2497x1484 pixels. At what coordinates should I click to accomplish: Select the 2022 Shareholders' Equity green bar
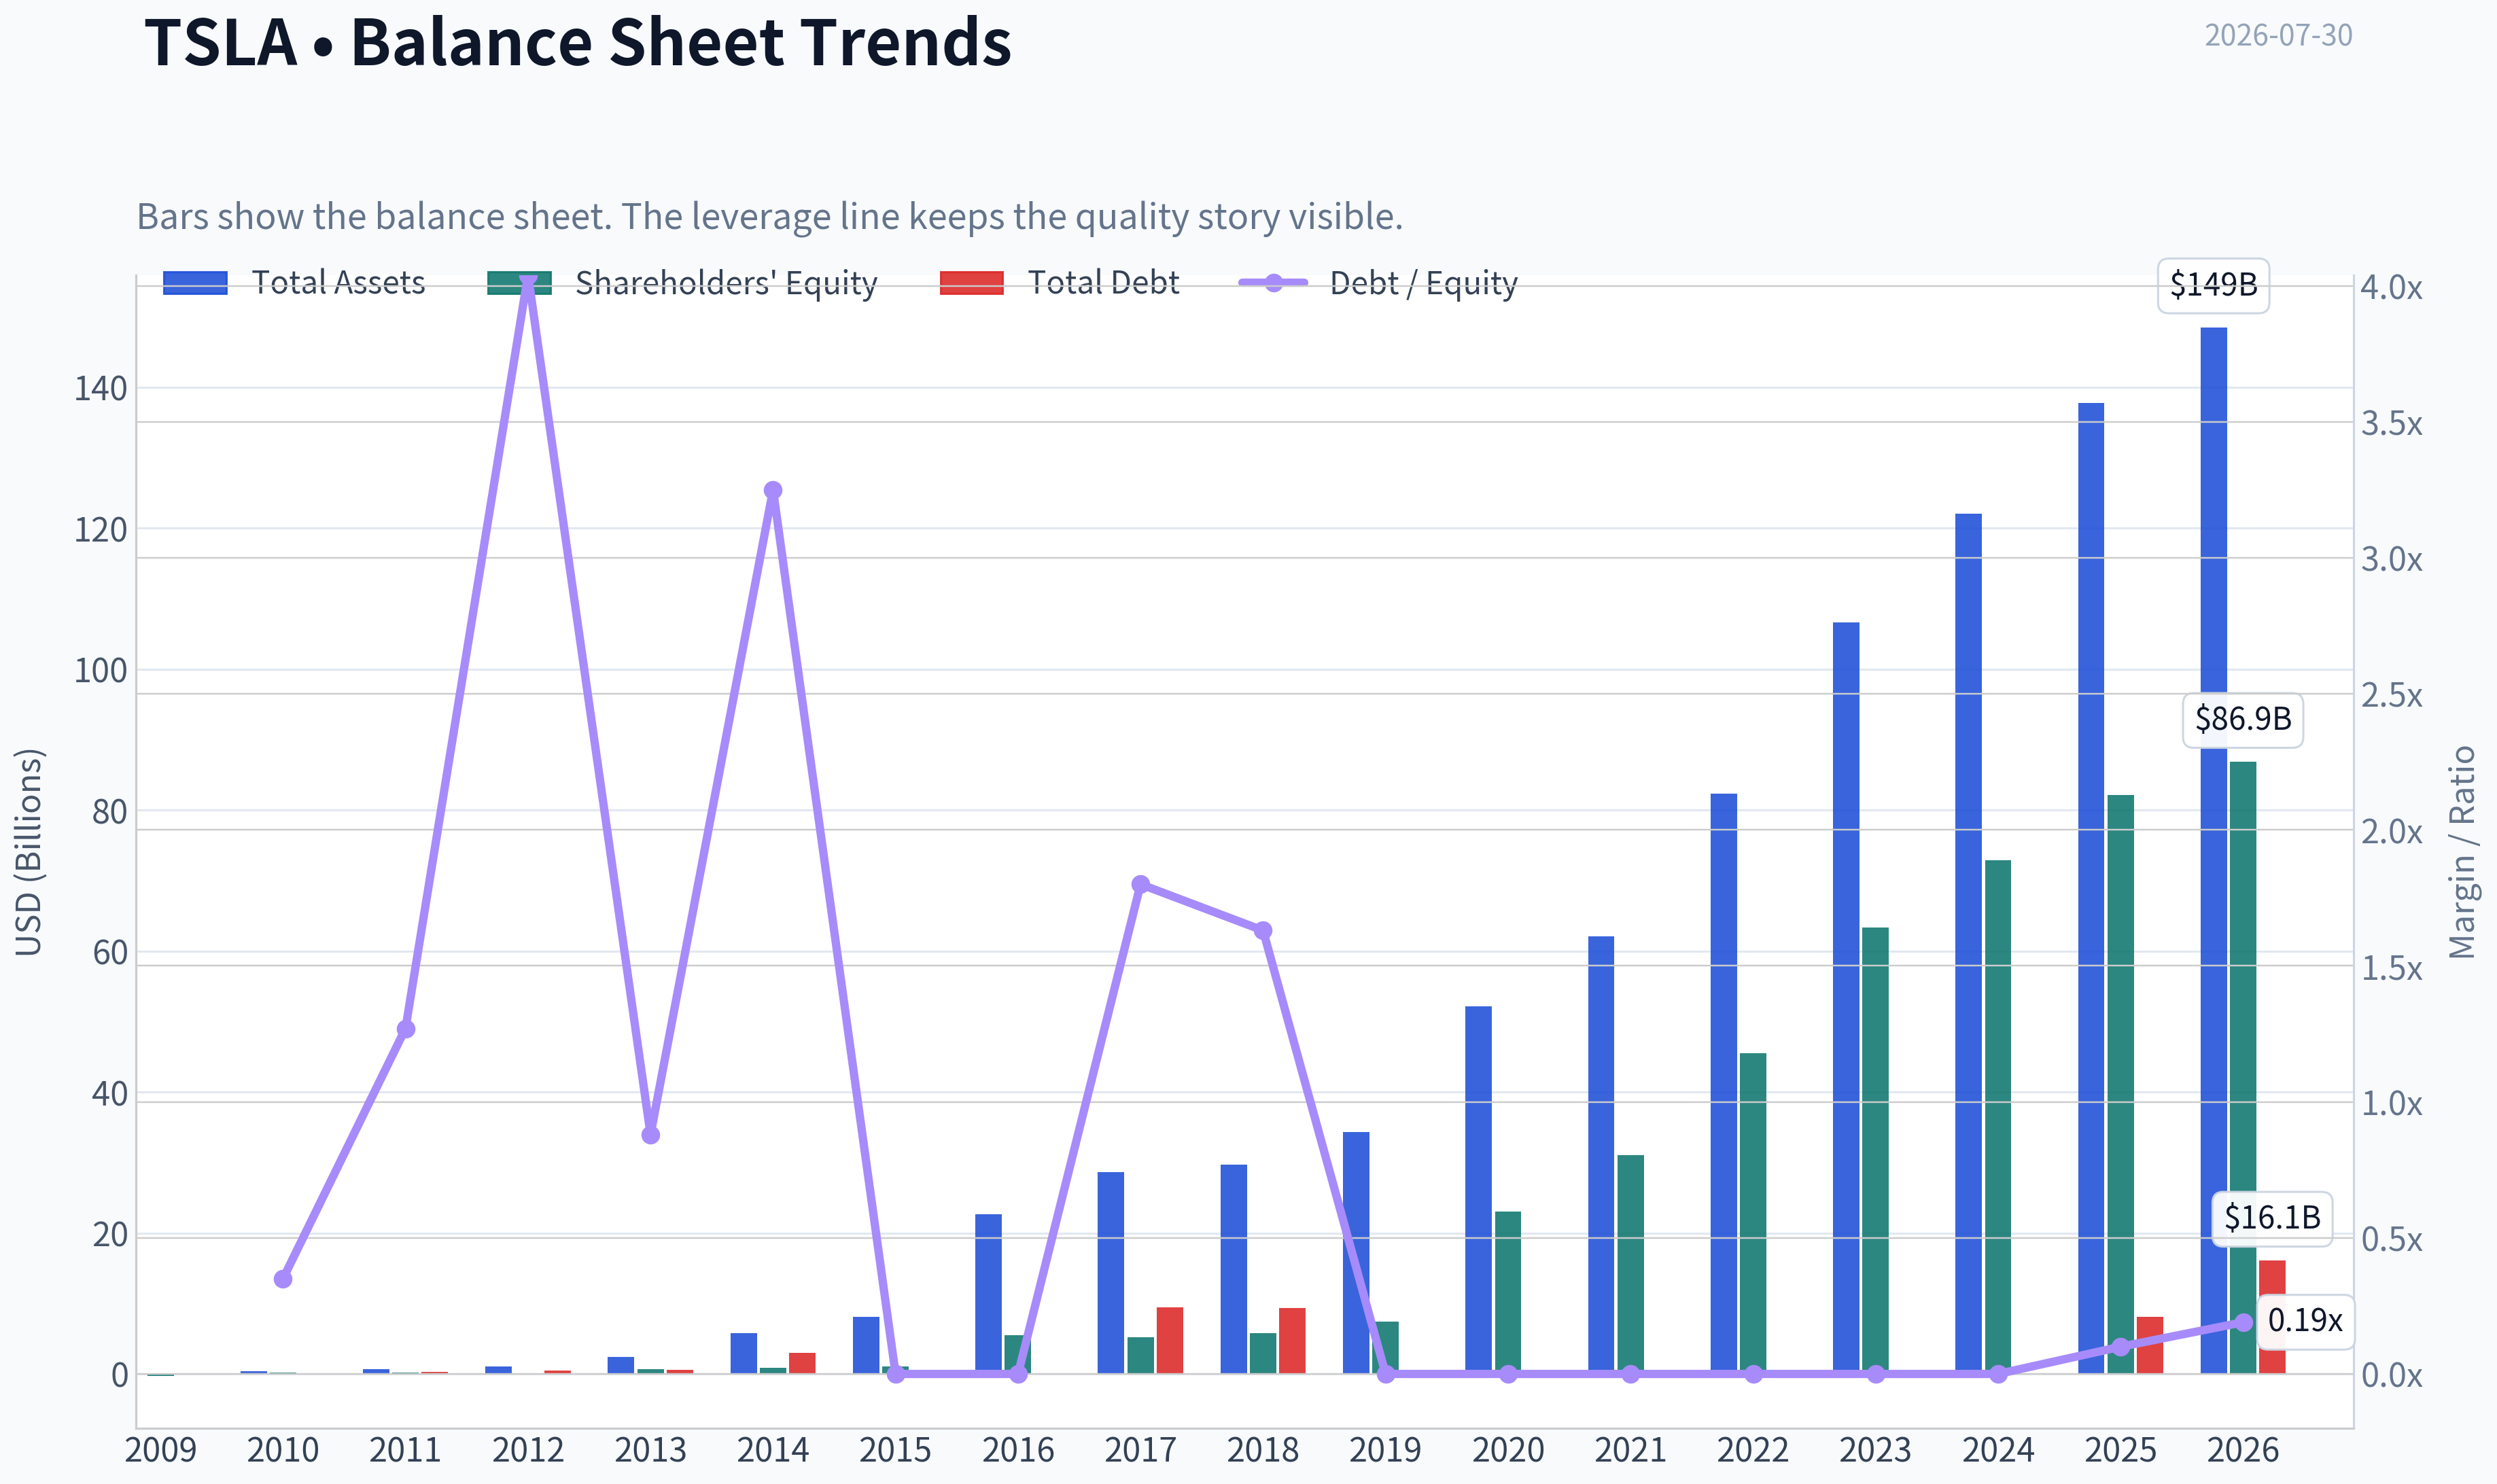1753,1213
